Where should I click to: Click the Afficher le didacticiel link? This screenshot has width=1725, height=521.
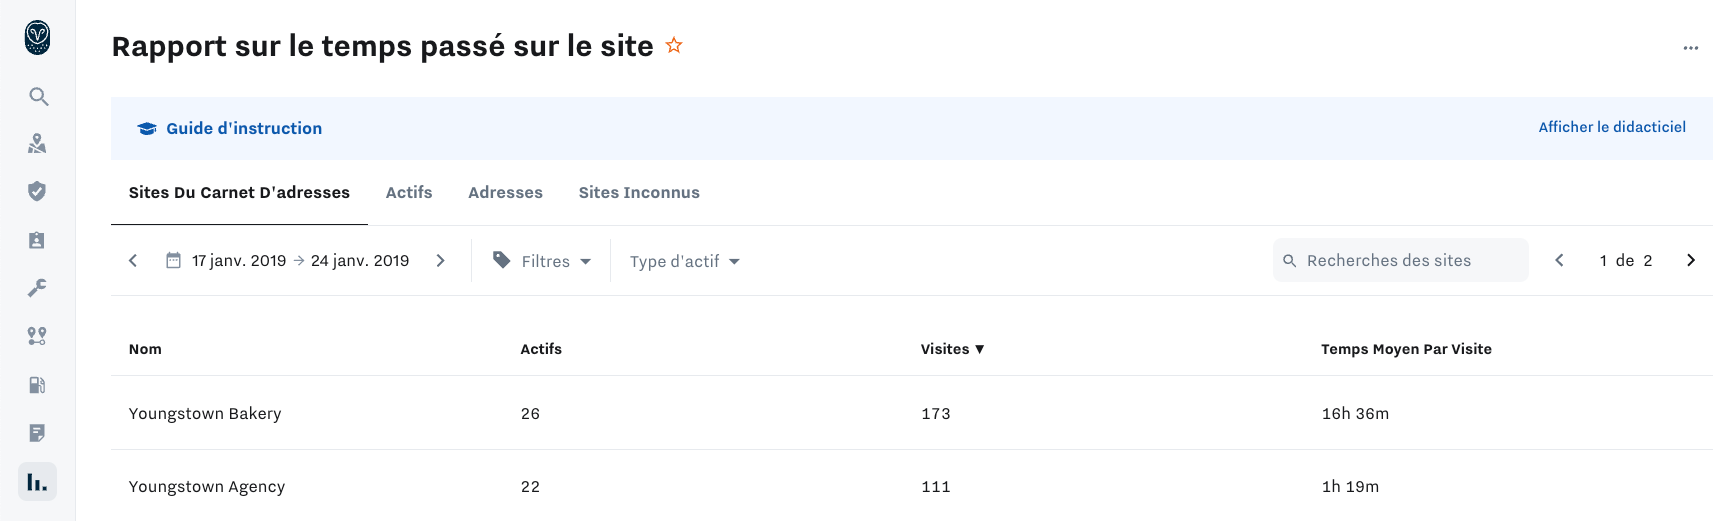1611,127
